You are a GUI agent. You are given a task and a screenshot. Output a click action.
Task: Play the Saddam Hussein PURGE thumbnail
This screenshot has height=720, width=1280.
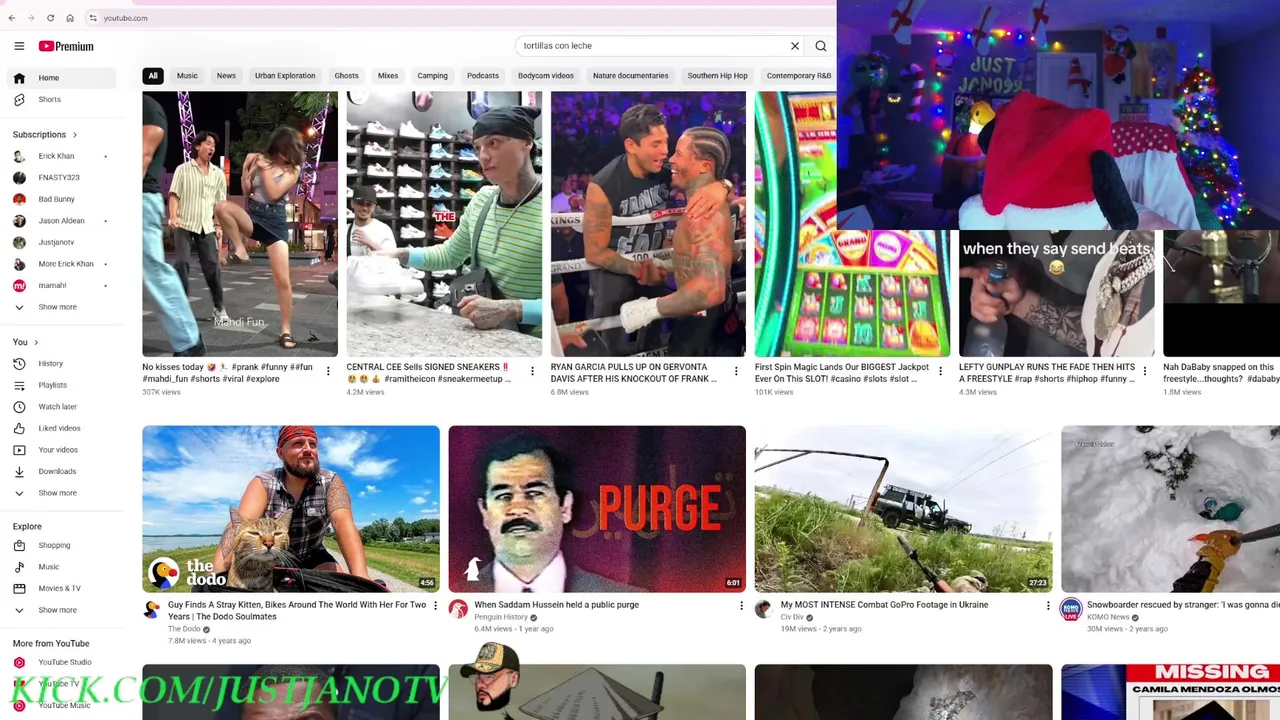597,509
